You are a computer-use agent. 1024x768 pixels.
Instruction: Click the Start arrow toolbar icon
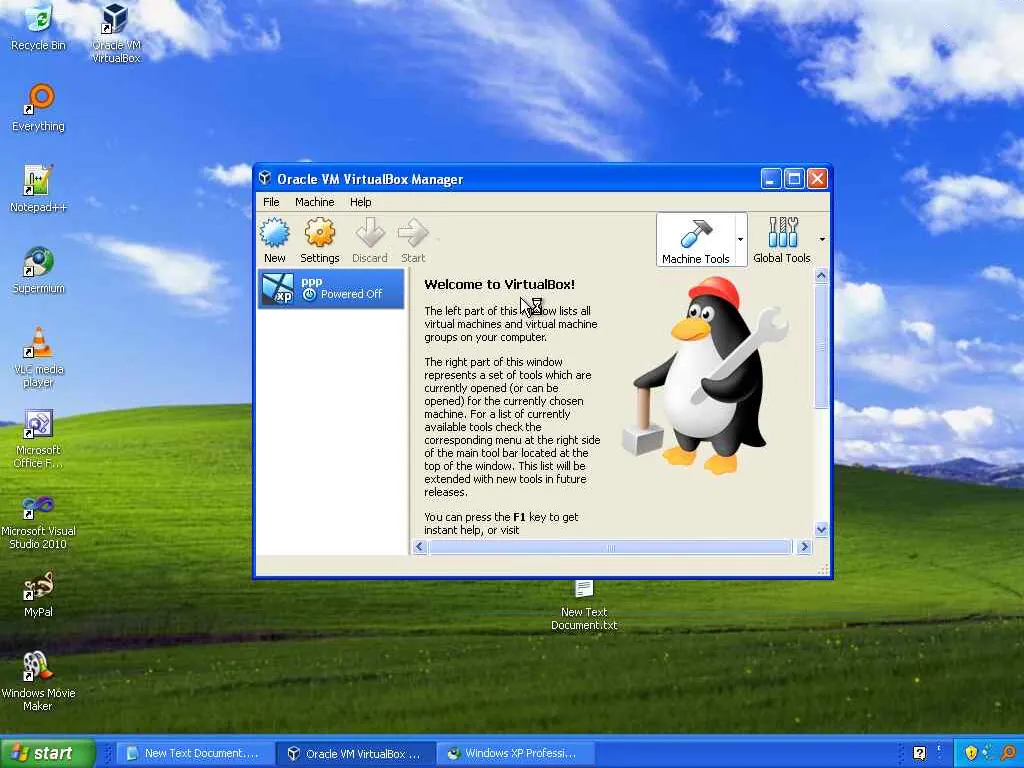tap(413, 240)
